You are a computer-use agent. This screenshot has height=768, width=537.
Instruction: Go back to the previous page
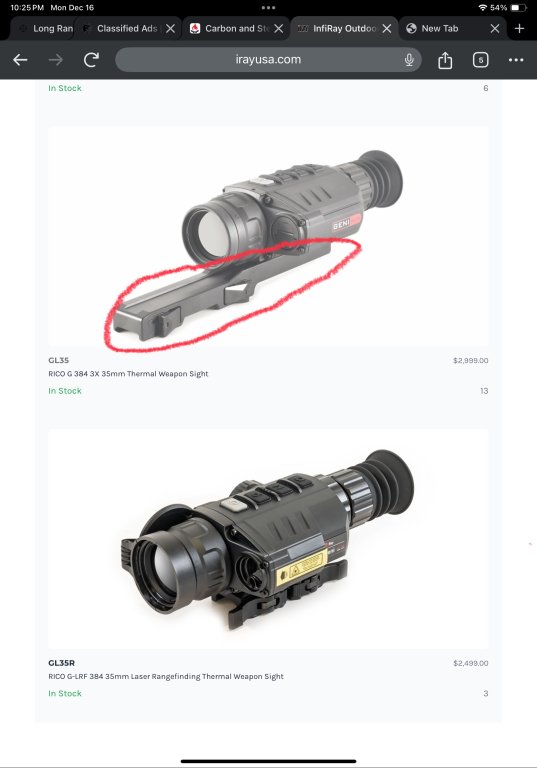(20, 60)
